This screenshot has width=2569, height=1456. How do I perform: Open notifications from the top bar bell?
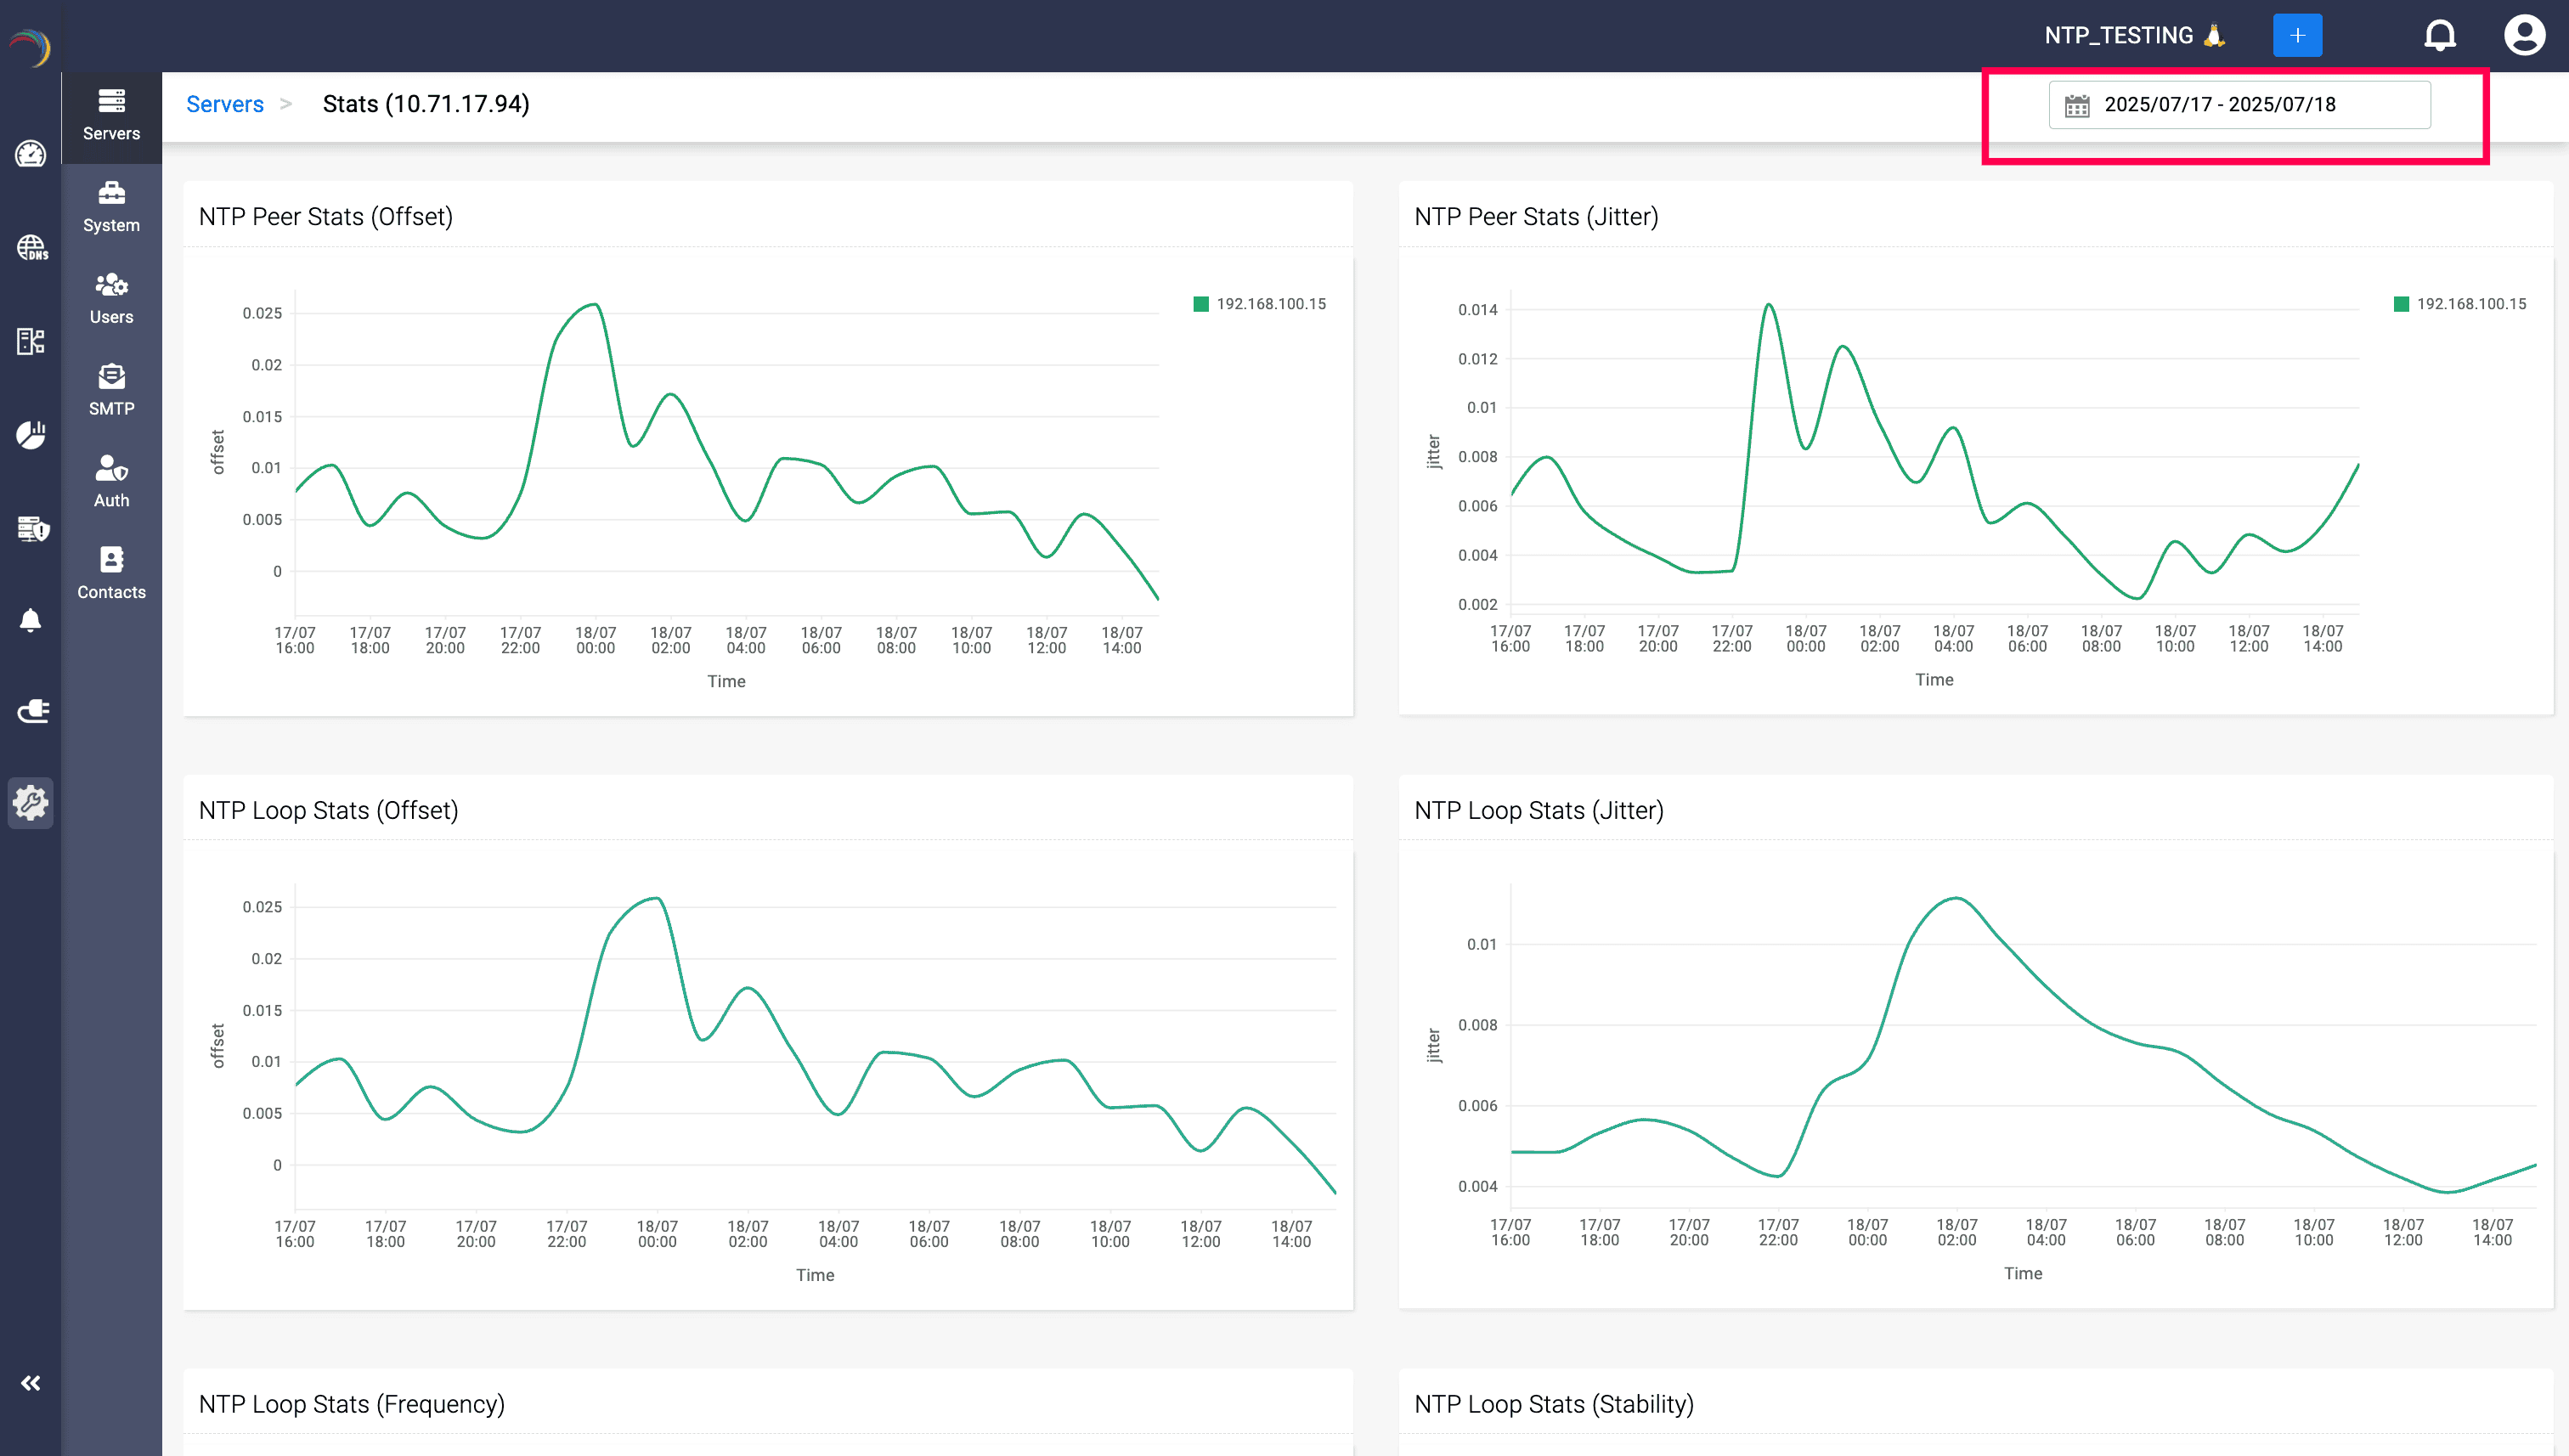(2440, 34)
